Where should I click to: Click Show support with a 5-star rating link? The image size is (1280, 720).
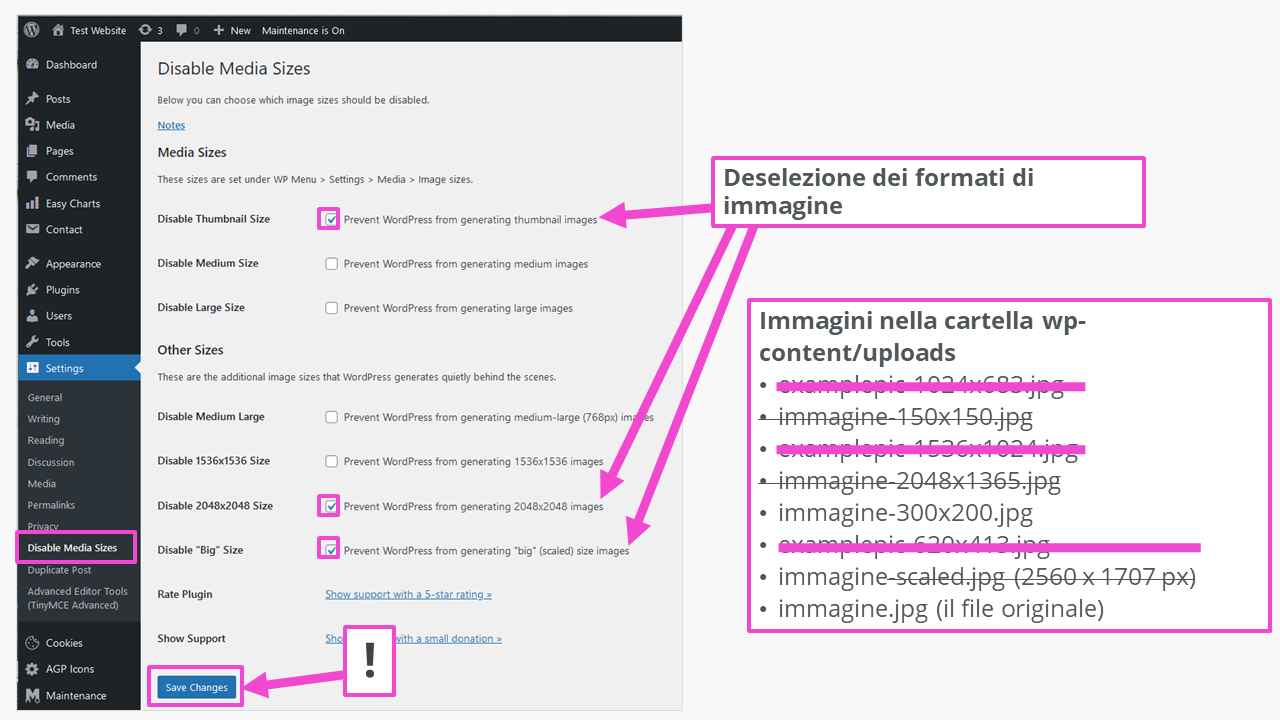coord(408,594)
